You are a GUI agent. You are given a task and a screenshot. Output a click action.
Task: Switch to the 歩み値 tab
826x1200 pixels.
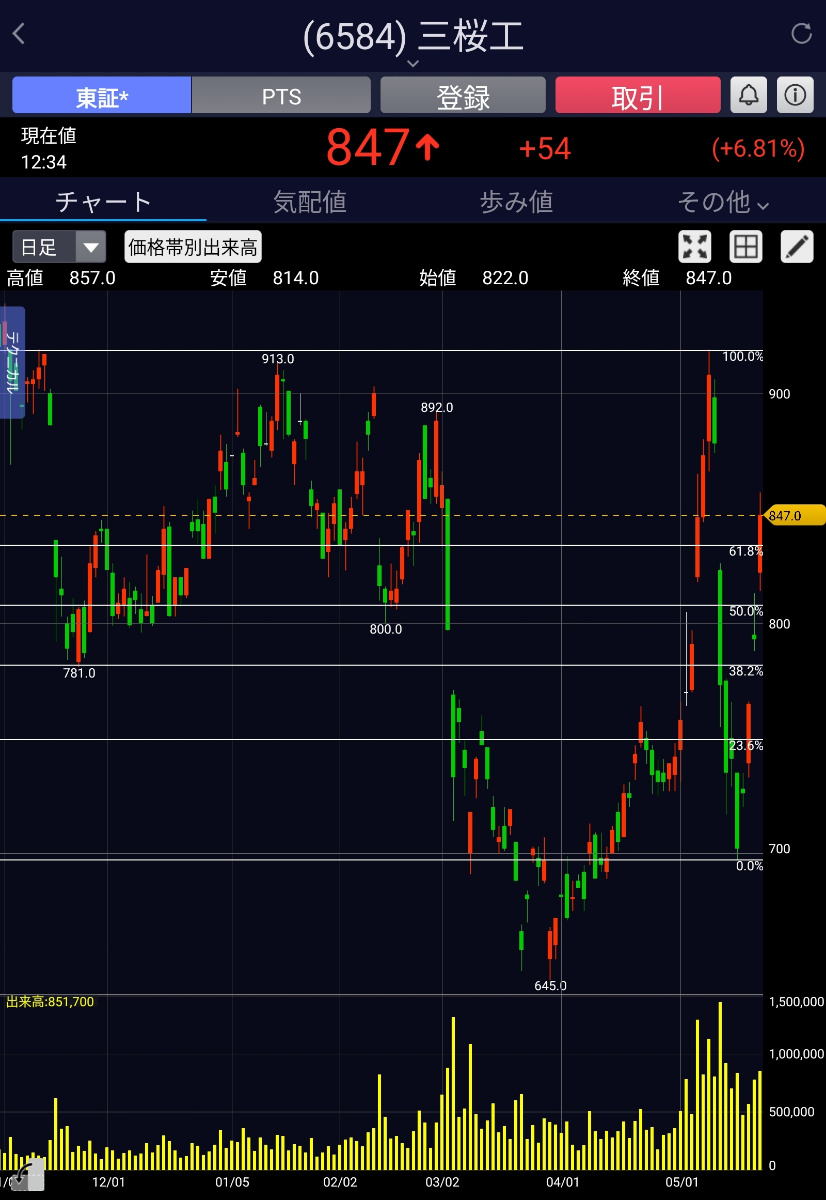click(x=516, y=202)
